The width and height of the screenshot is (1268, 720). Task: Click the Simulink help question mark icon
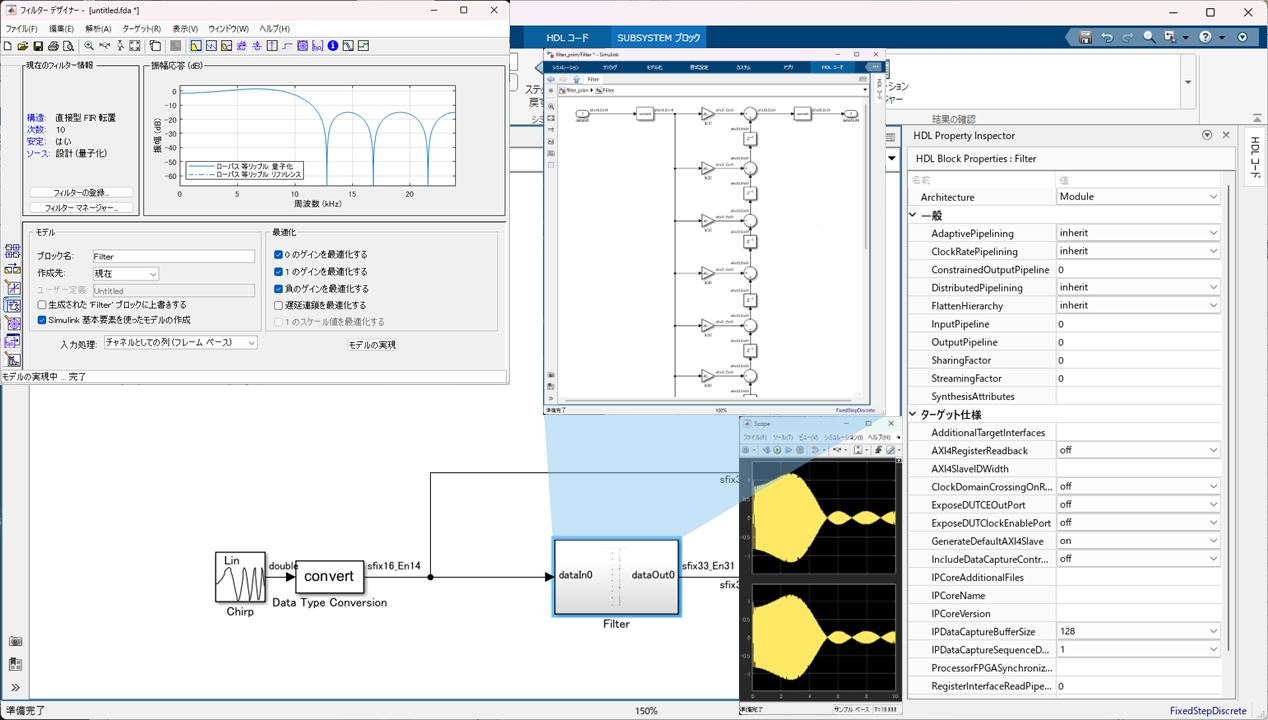(x=1205, y=37)
